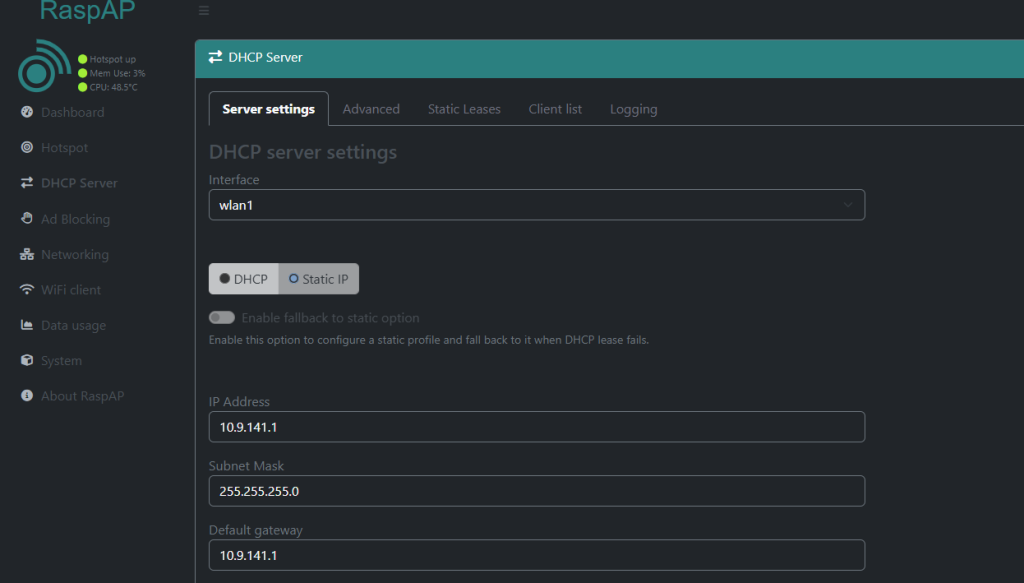Enable fallback to static option switch
The height and width of the screenshot is (583, 1024).
click(x=222, y=318)
